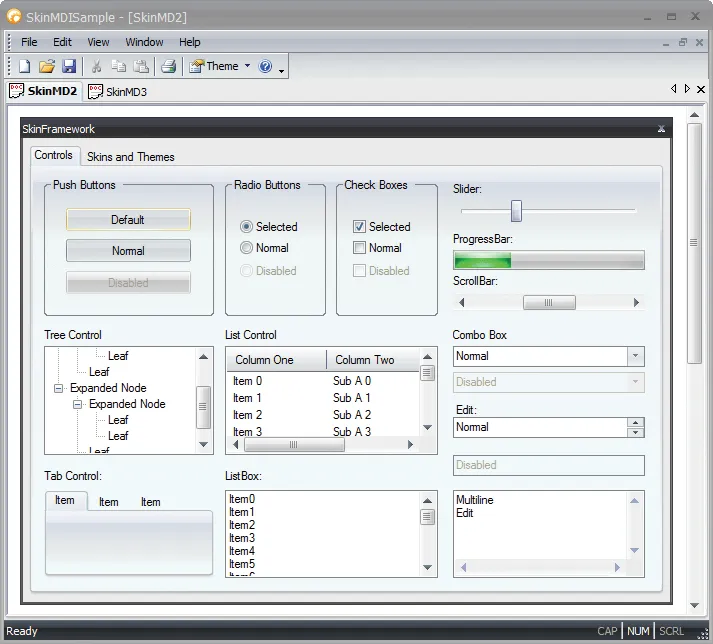
Task: Click the Slider thumb handle
Action: (x=516, y=211)
